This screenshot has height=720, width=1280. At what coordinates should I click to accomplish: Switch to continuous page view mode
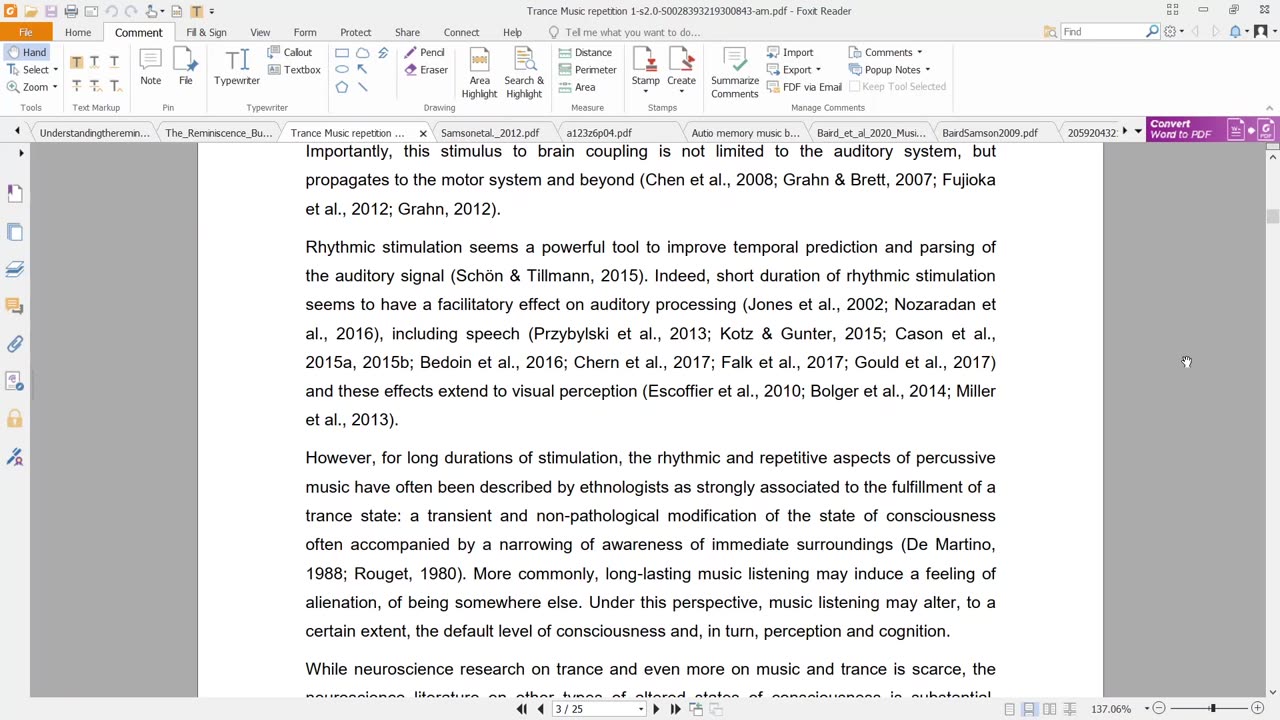[x=1029, y=709]
